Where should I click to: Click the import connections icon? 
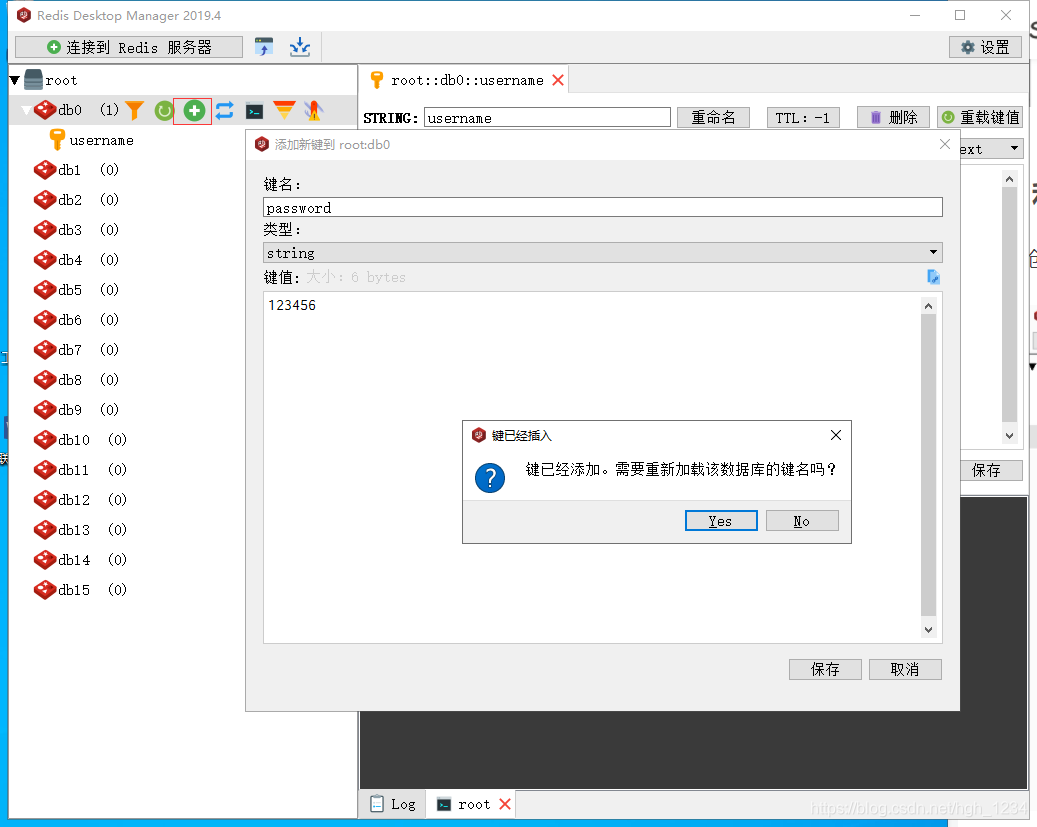pyautogui.click(x=264, y=47)
